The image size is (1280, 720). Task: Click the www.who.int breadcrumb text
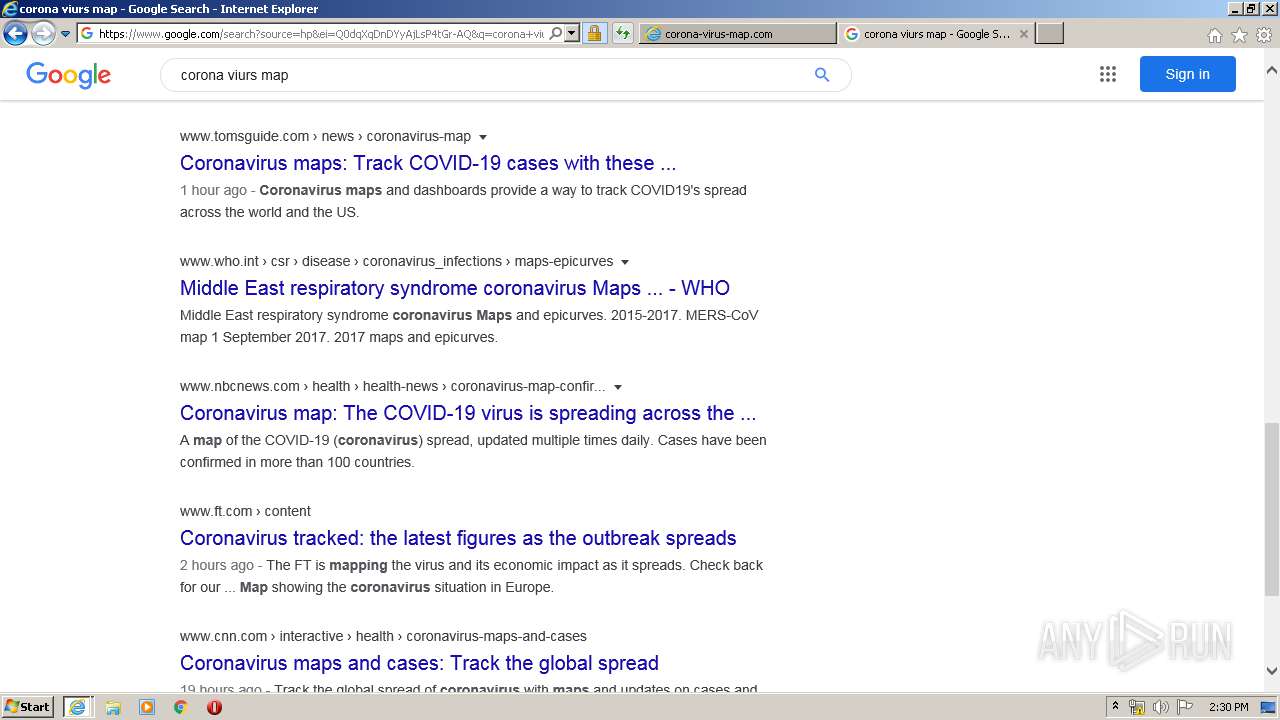[396, 261]
